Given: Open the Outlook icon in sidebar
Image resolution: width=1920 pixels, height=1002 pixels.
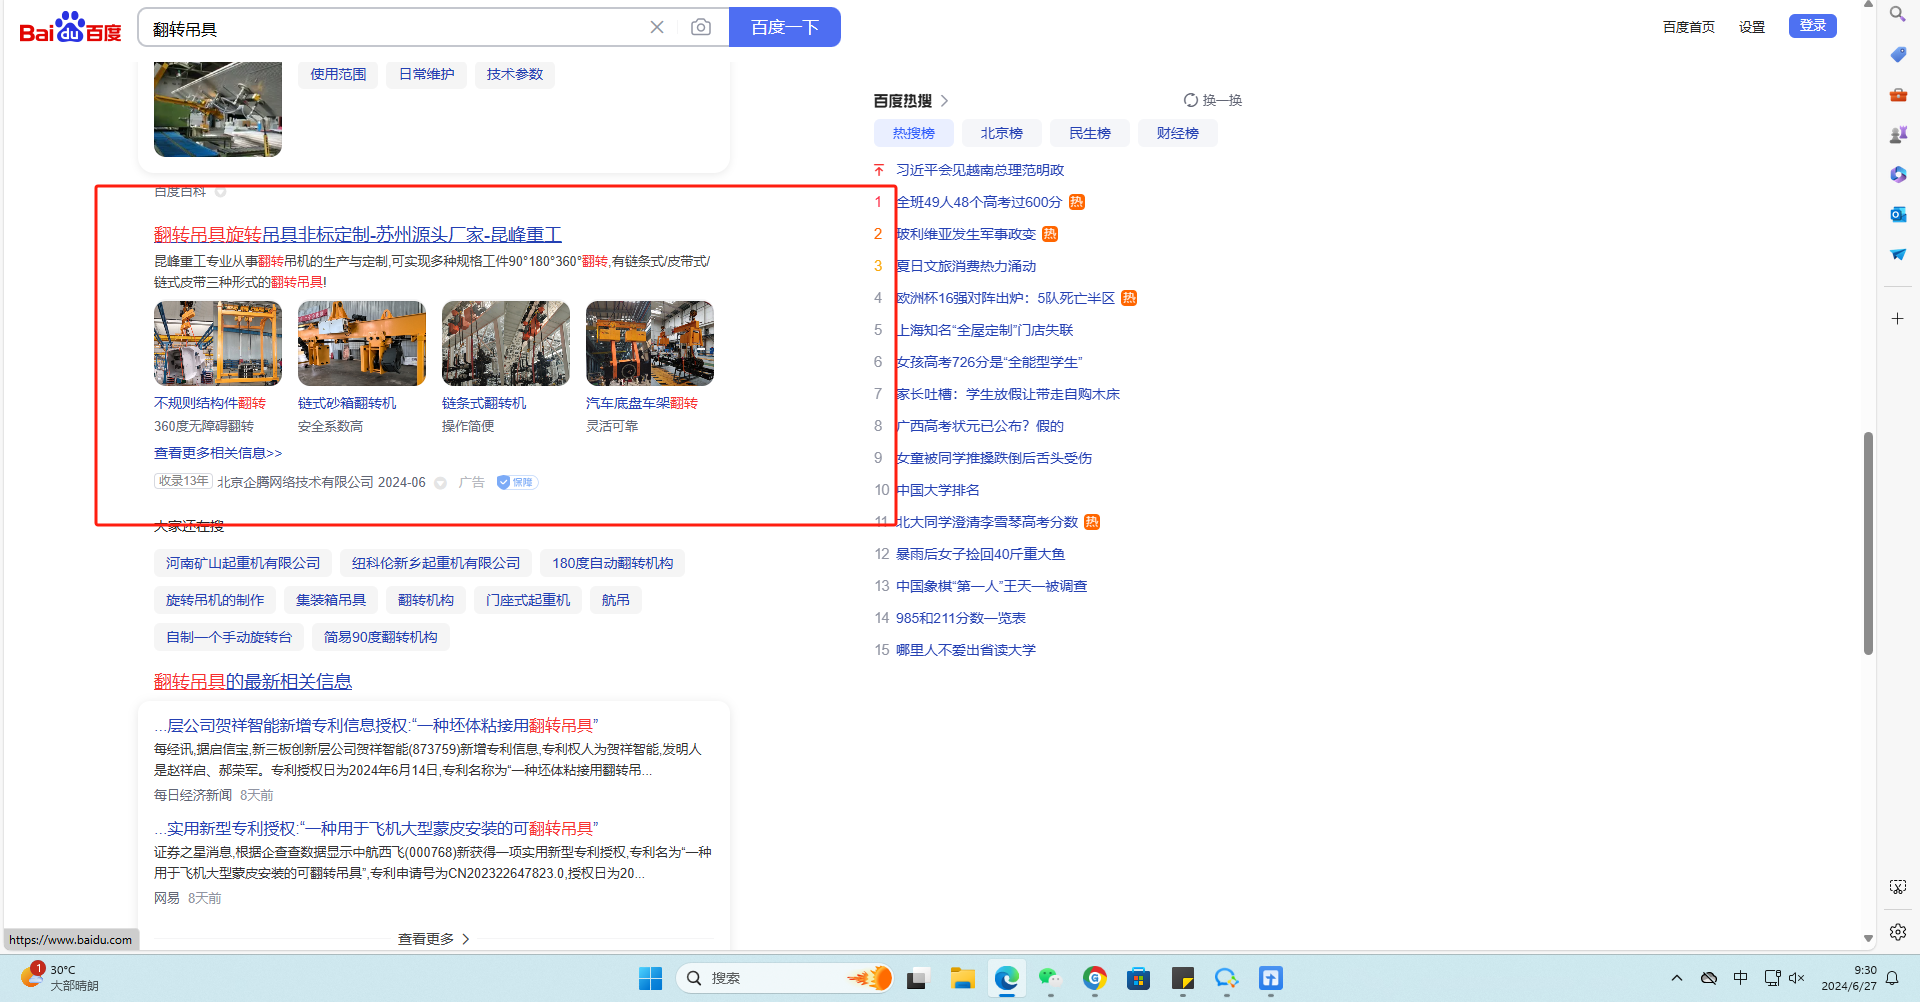Looking at the screenshot, I should [x=1897, y=214].
